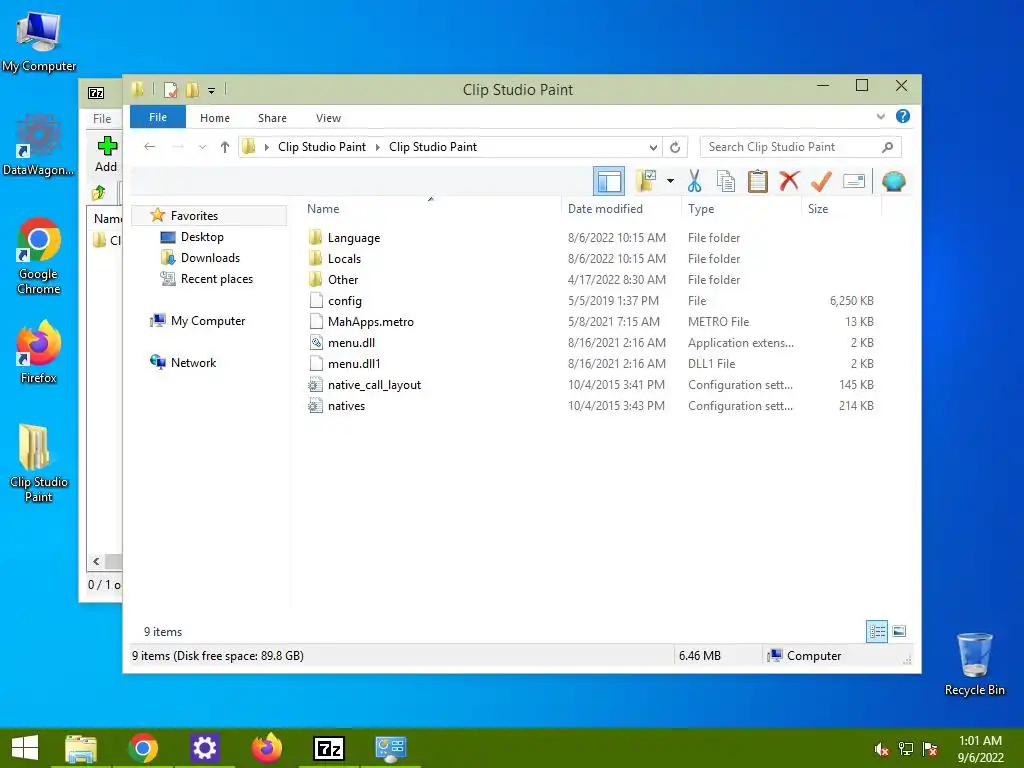Screen dimensions: 1024x768
Task: Click the Paste clipboard icon
Action: coord(758,181)
